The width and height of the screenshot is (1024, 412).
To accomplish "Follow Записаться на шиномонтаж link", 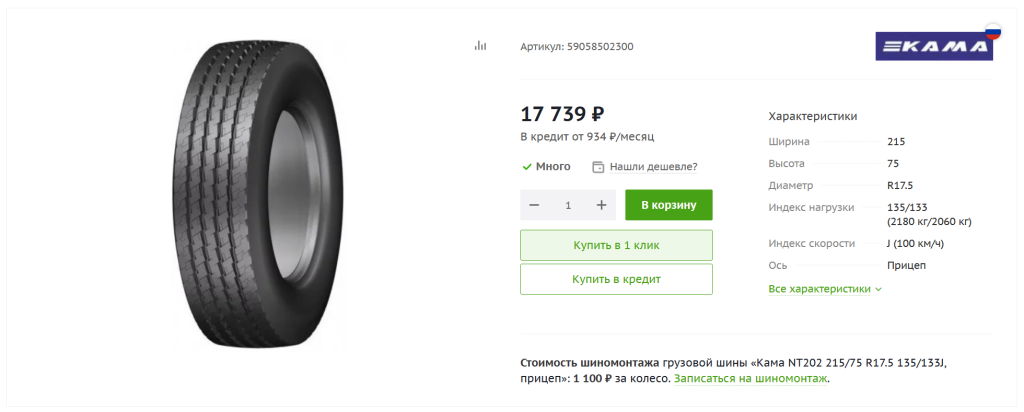I will coord(751,379).
